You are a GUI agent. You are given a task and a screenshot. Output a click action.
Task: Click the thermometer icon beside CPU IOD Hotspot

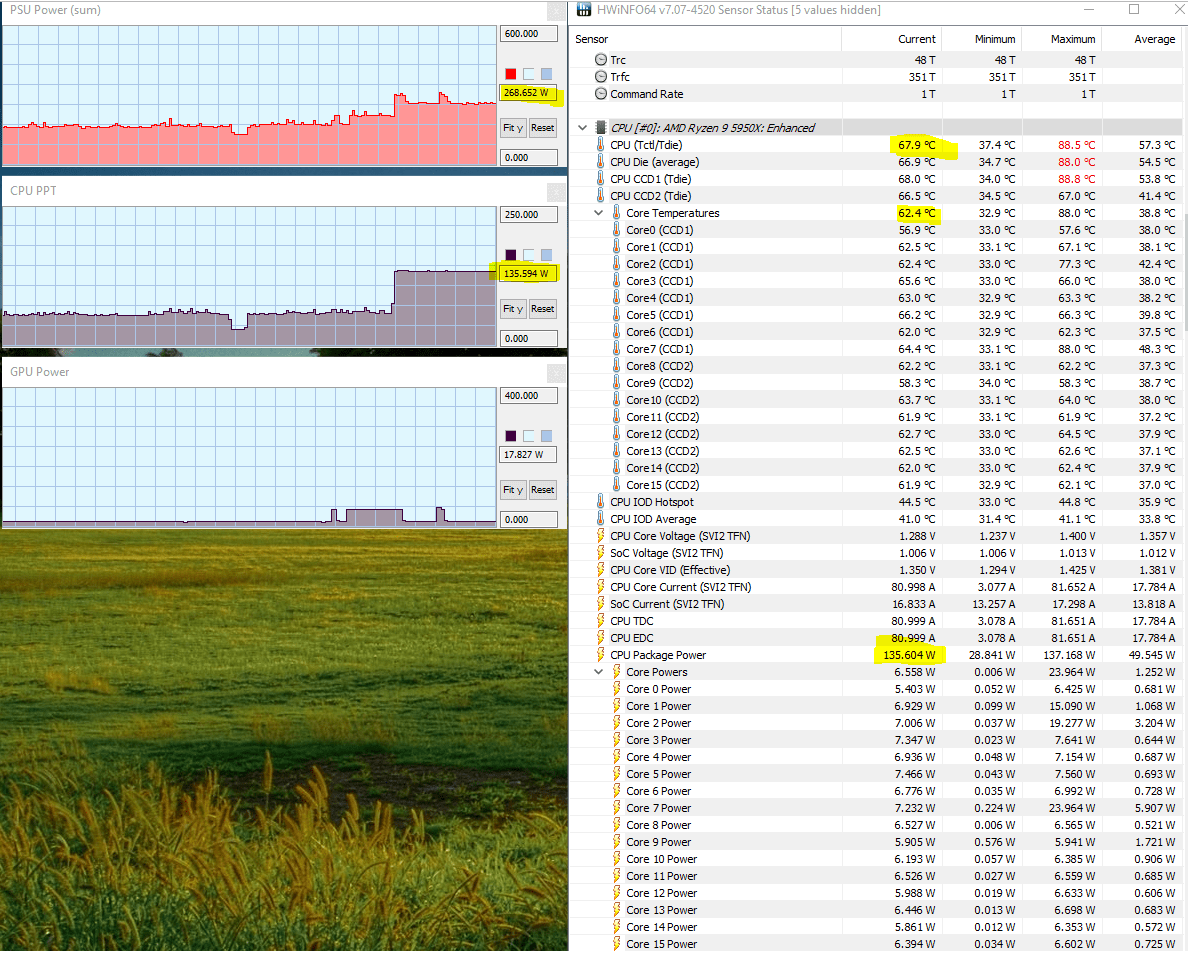(600, 502)
